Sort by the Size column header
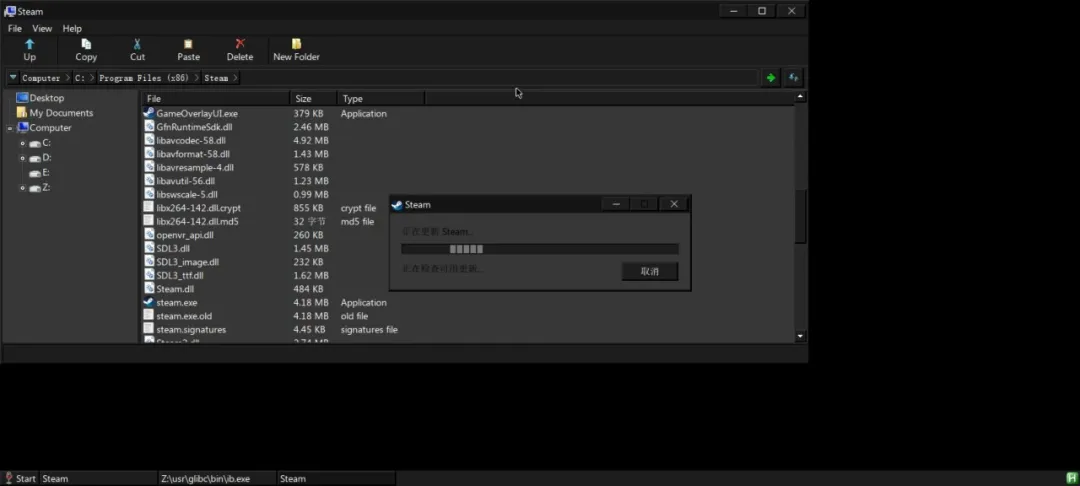This screenshot has height=486, width=1080. point(313,98)
